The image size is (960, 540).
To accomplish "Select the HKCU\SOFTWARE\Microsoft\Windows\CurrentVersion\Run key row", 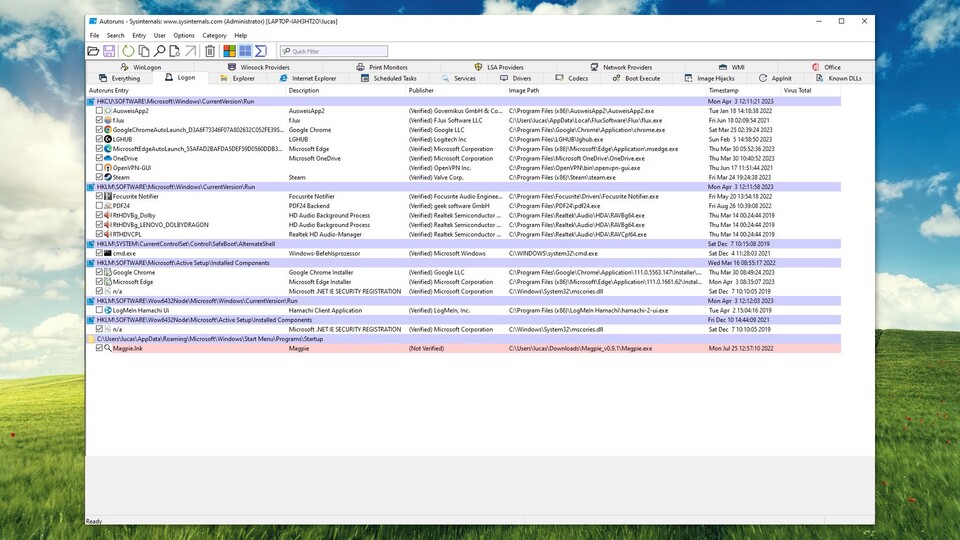I will click(x=463, y=102).
